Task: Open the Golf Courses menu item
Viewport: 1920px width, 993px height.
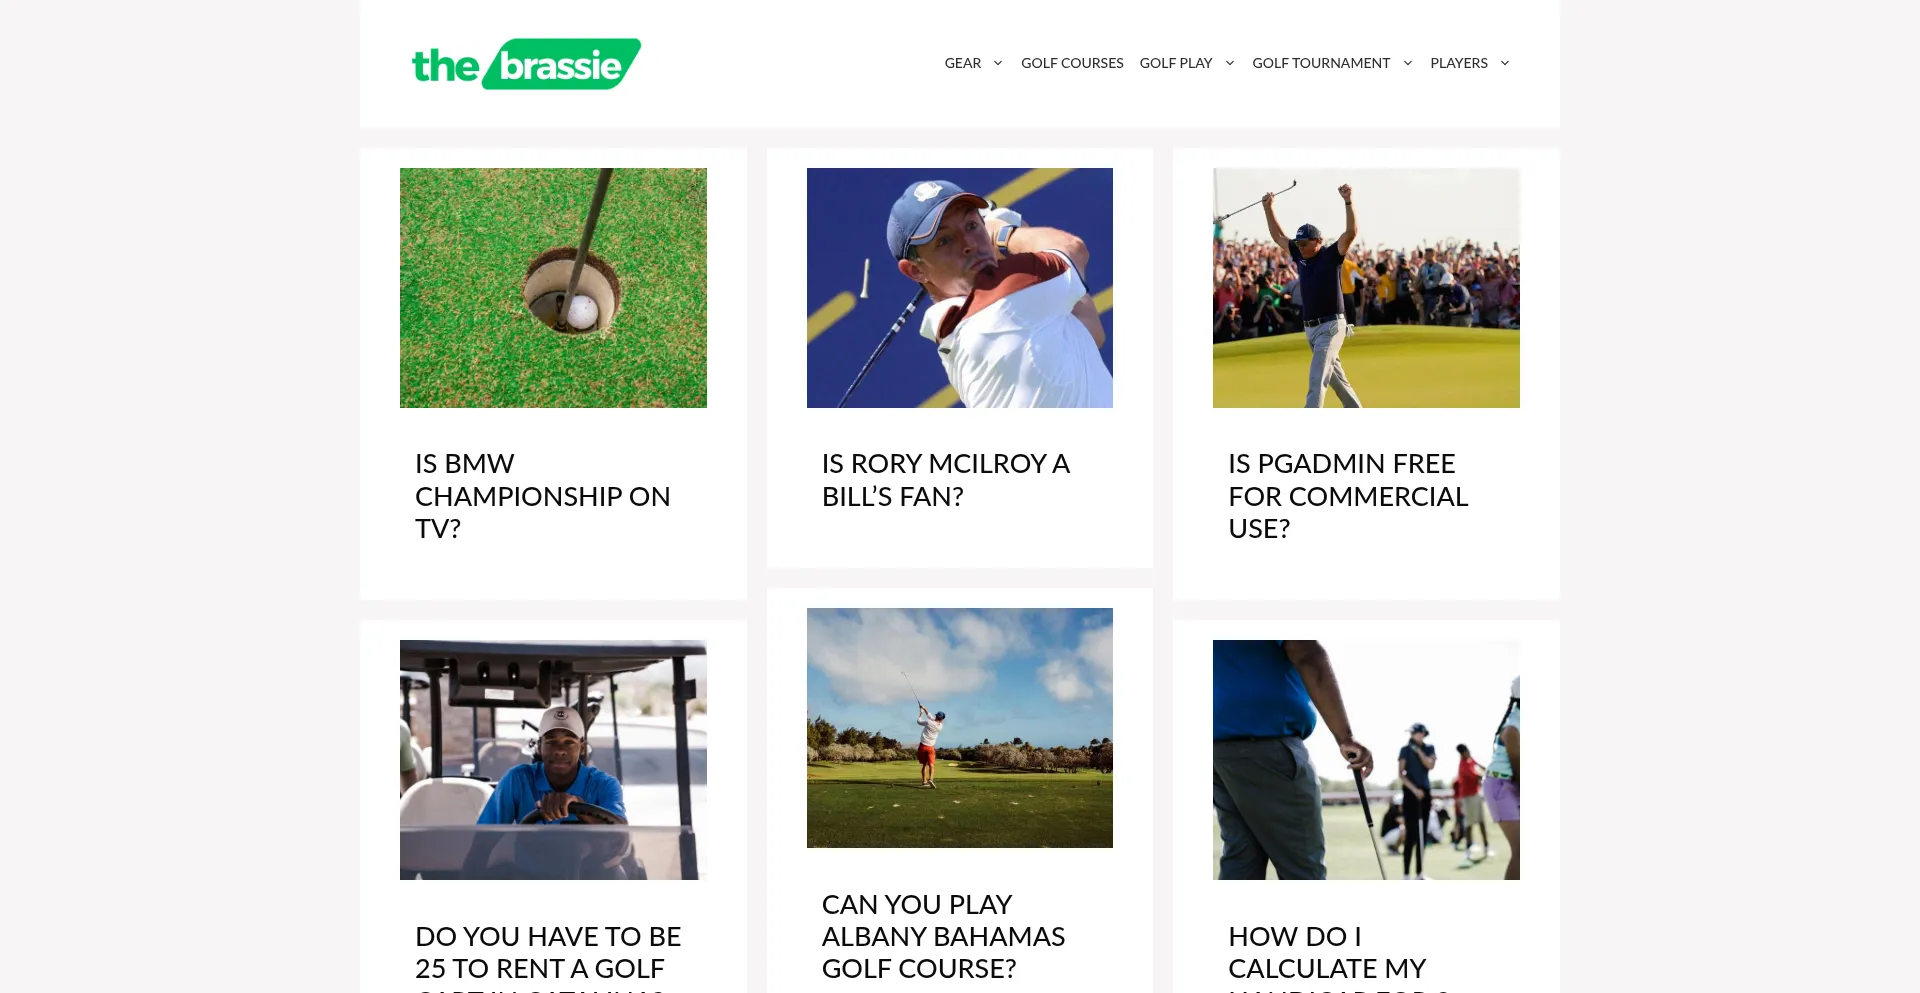Action: 1072,63
